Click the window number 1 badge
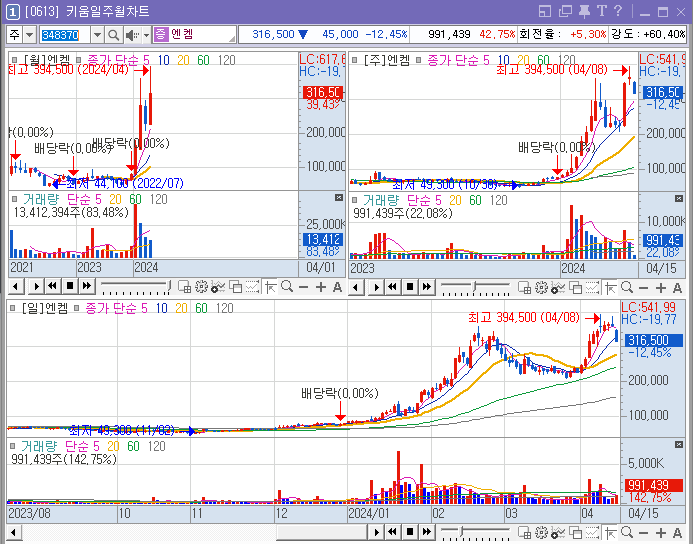Image resolution: width=693 pixels, height=544 pixels. click(12, 12)
